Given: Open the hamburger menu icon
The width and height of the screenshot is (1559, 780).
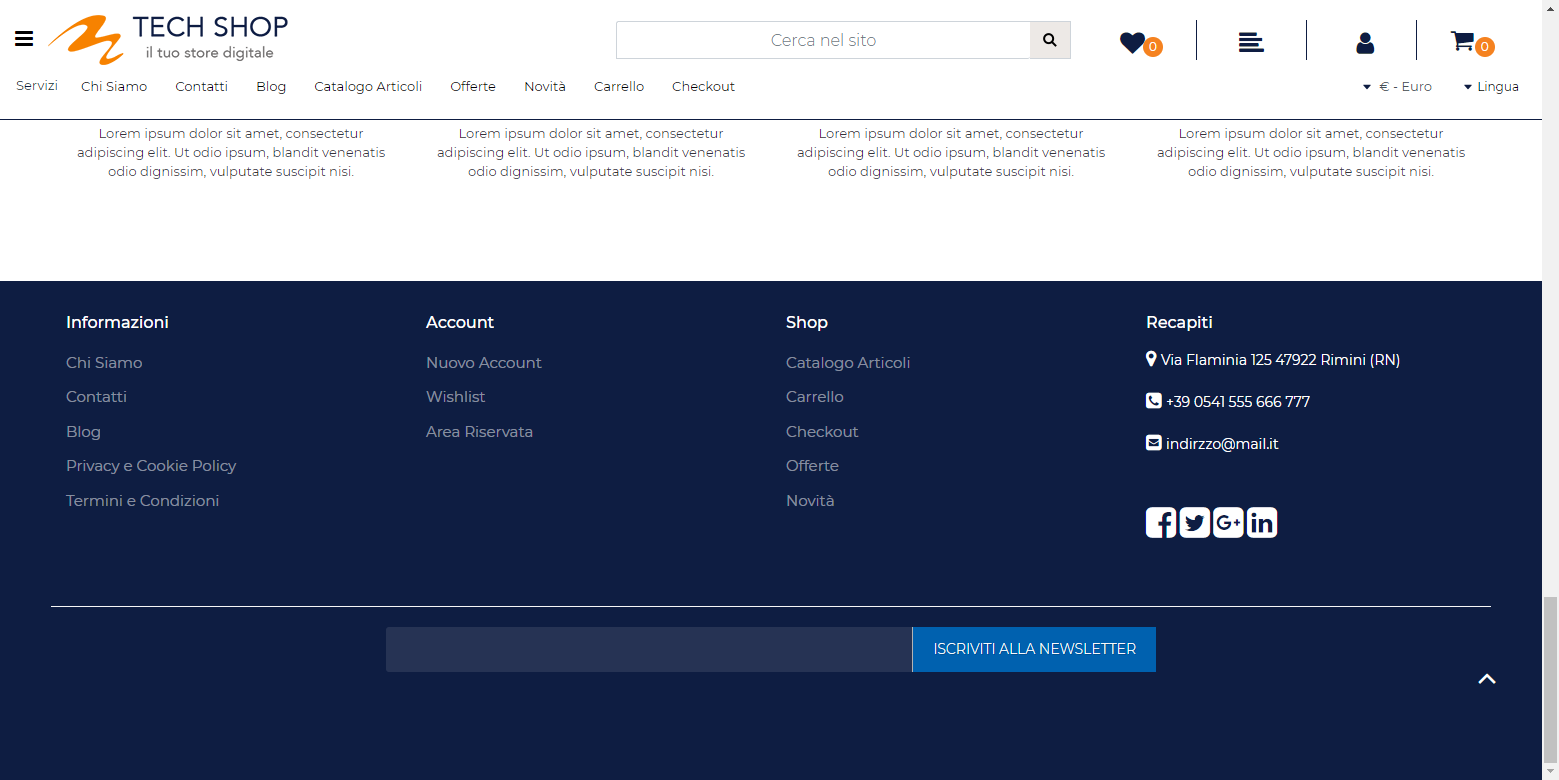Looking at the screenshot, I should pos(24,39).
